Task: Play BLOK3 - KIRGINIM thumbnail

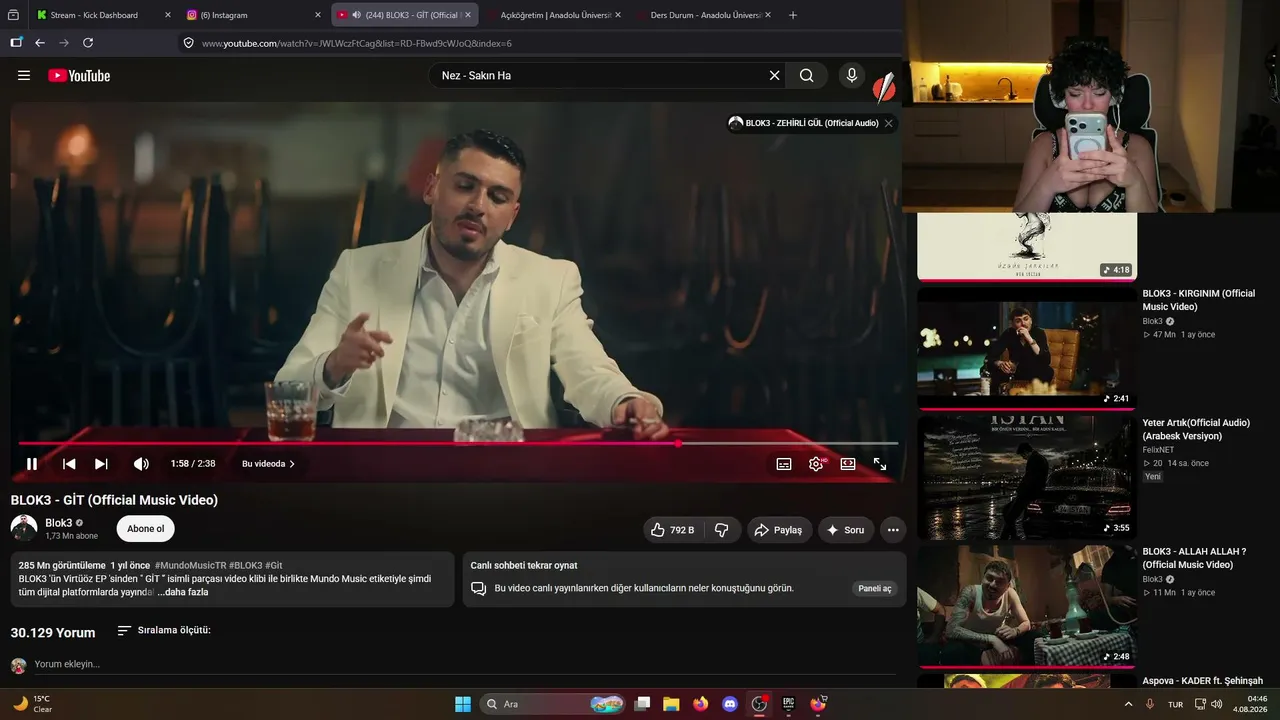Action: tap(1027, 348)
